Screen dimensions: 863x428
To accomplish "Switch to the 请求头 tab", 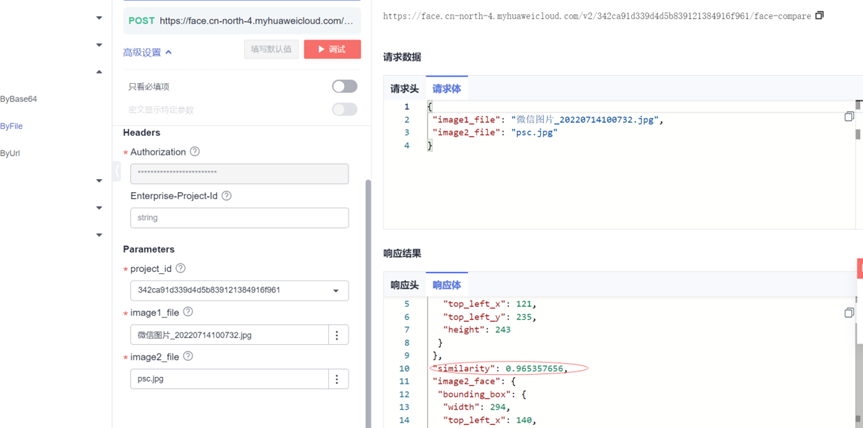I will coord(404,89).
